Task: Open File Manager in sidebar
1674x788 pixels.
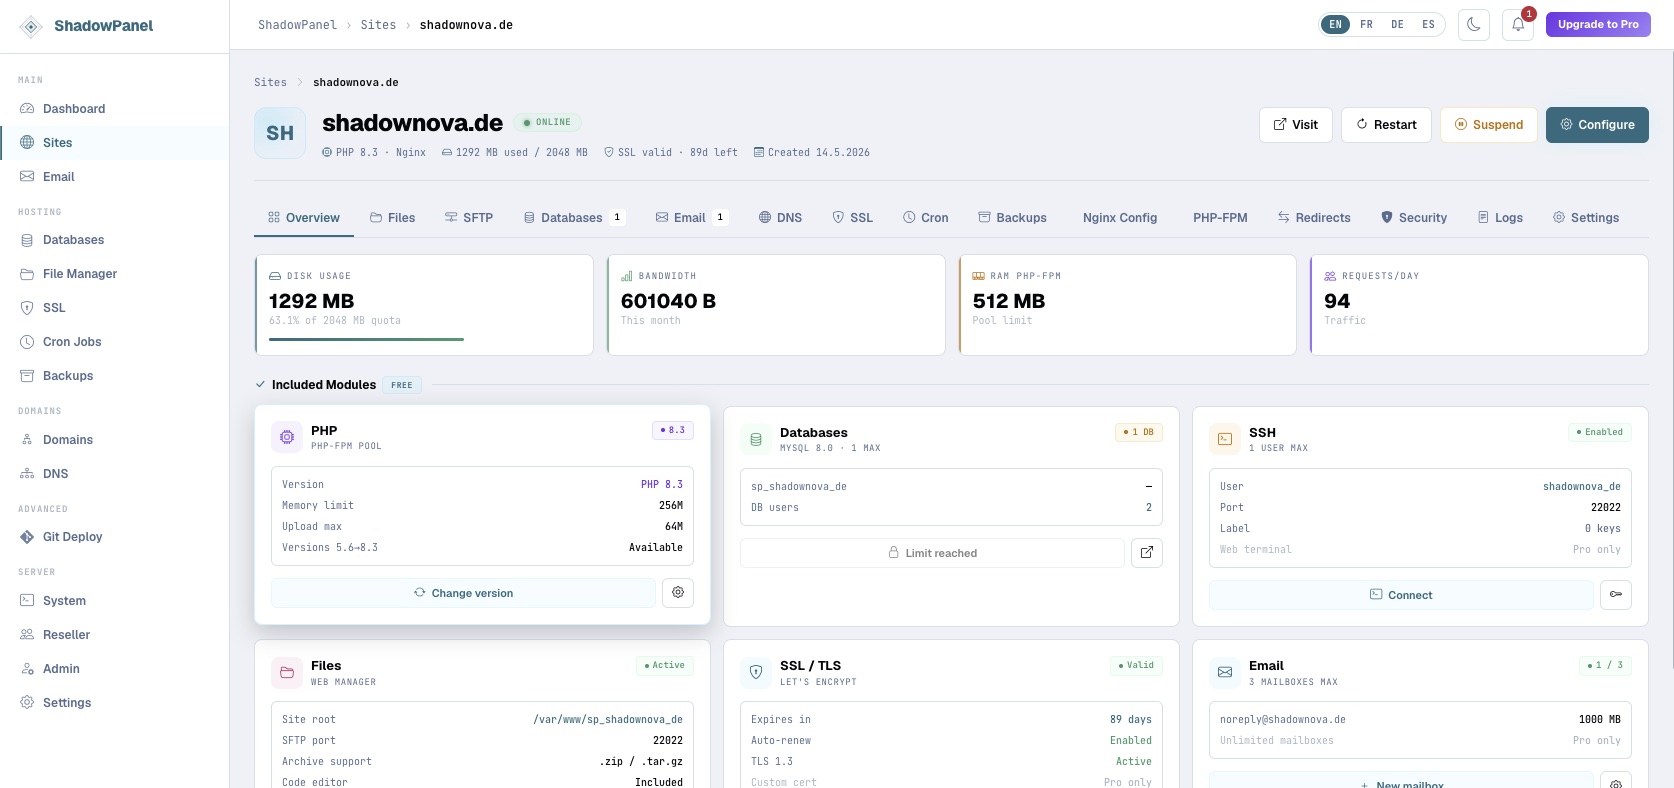Action: coord(115,274)
